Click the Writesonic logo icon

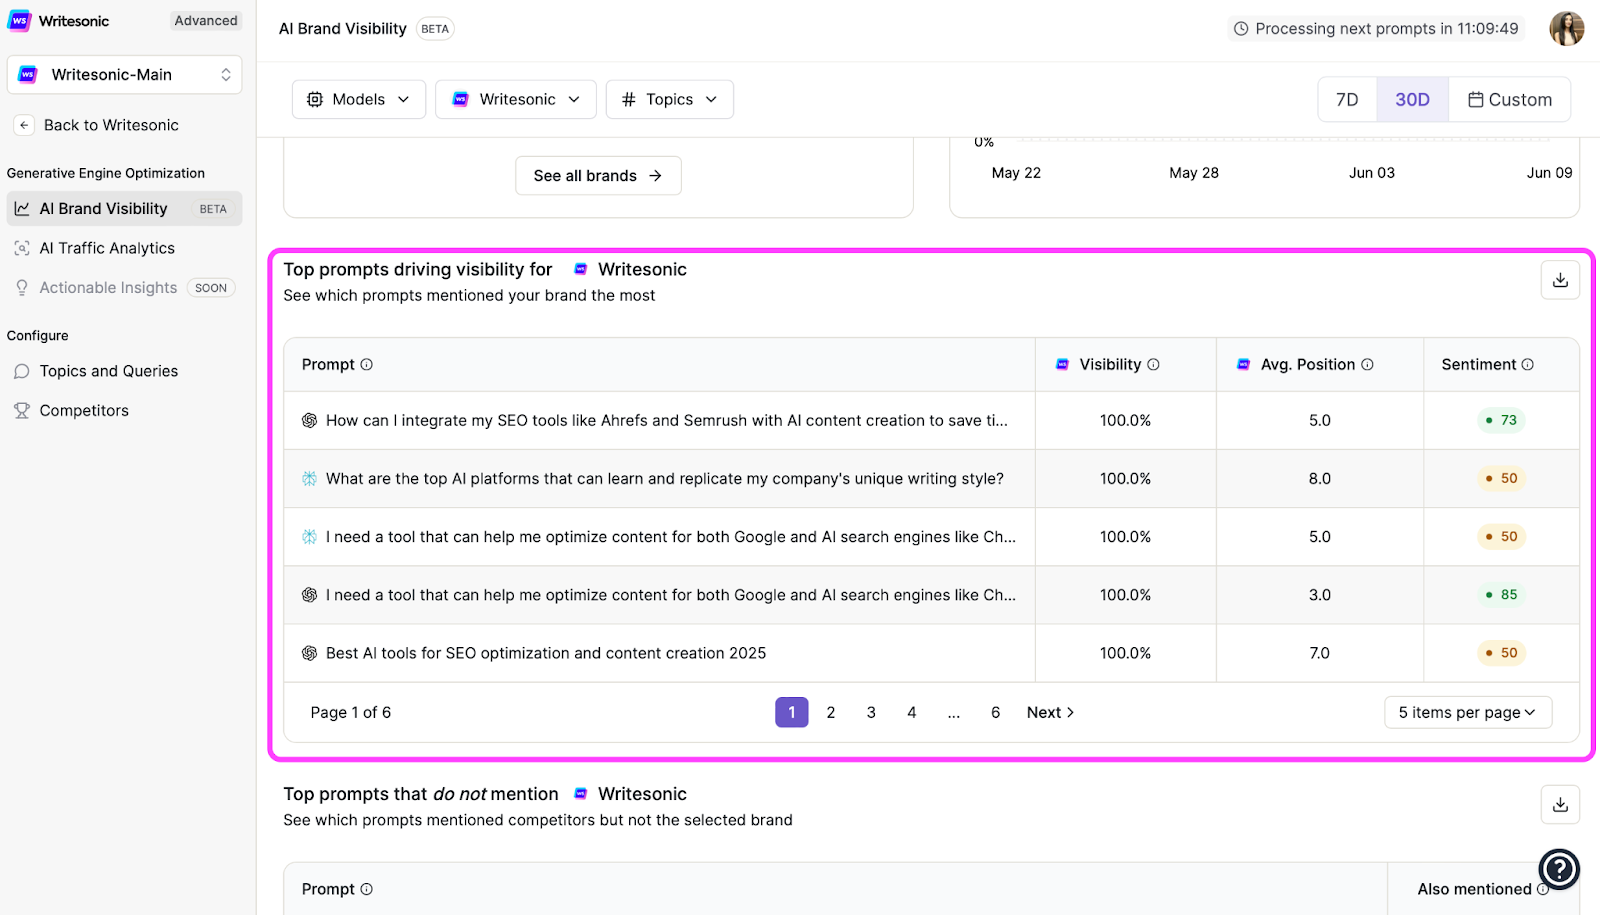[19, 21]
